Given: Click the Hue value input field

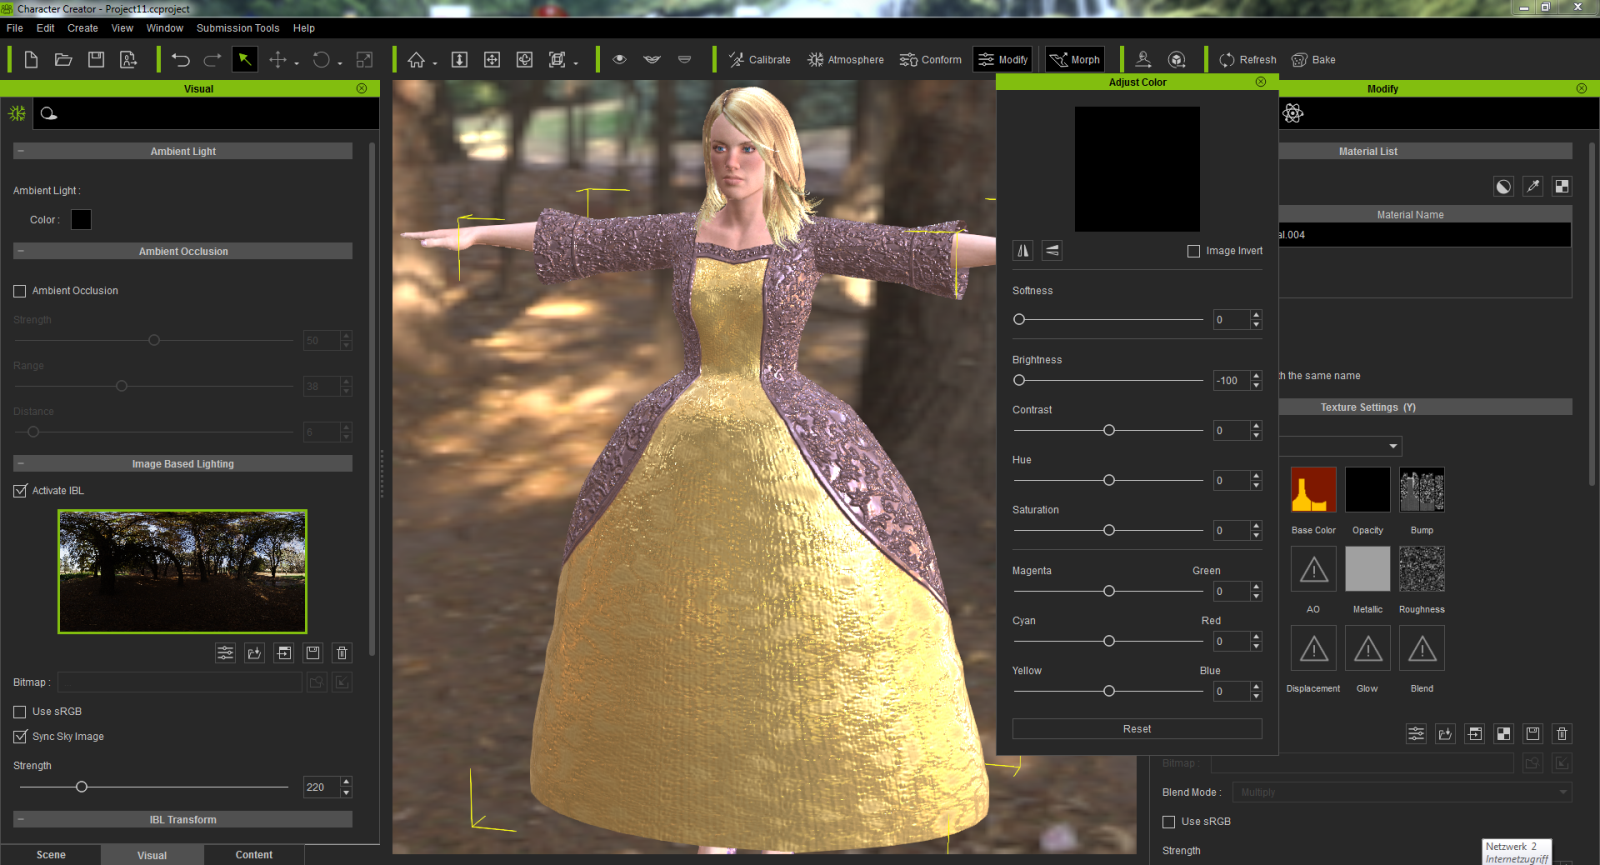Looking at the screenshot, I should tap(1231, 481).
